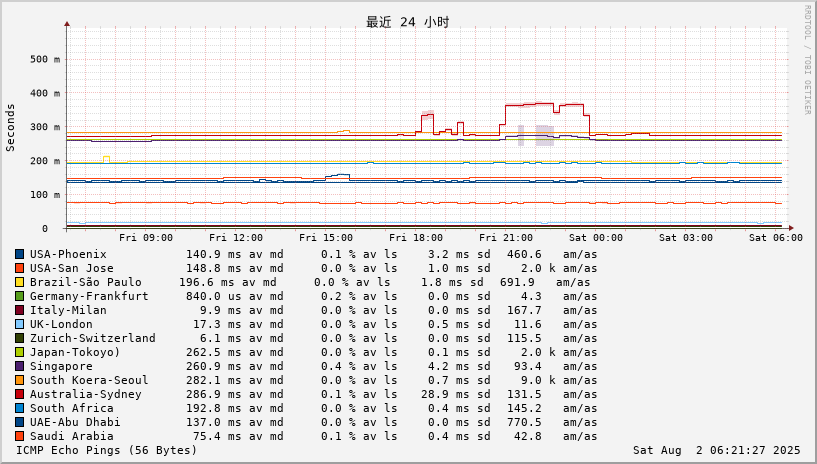The width and height of the screenshot is (817, 464).
Task: Click the Fri 12:00 time axis label
Action: pos(236,237)
